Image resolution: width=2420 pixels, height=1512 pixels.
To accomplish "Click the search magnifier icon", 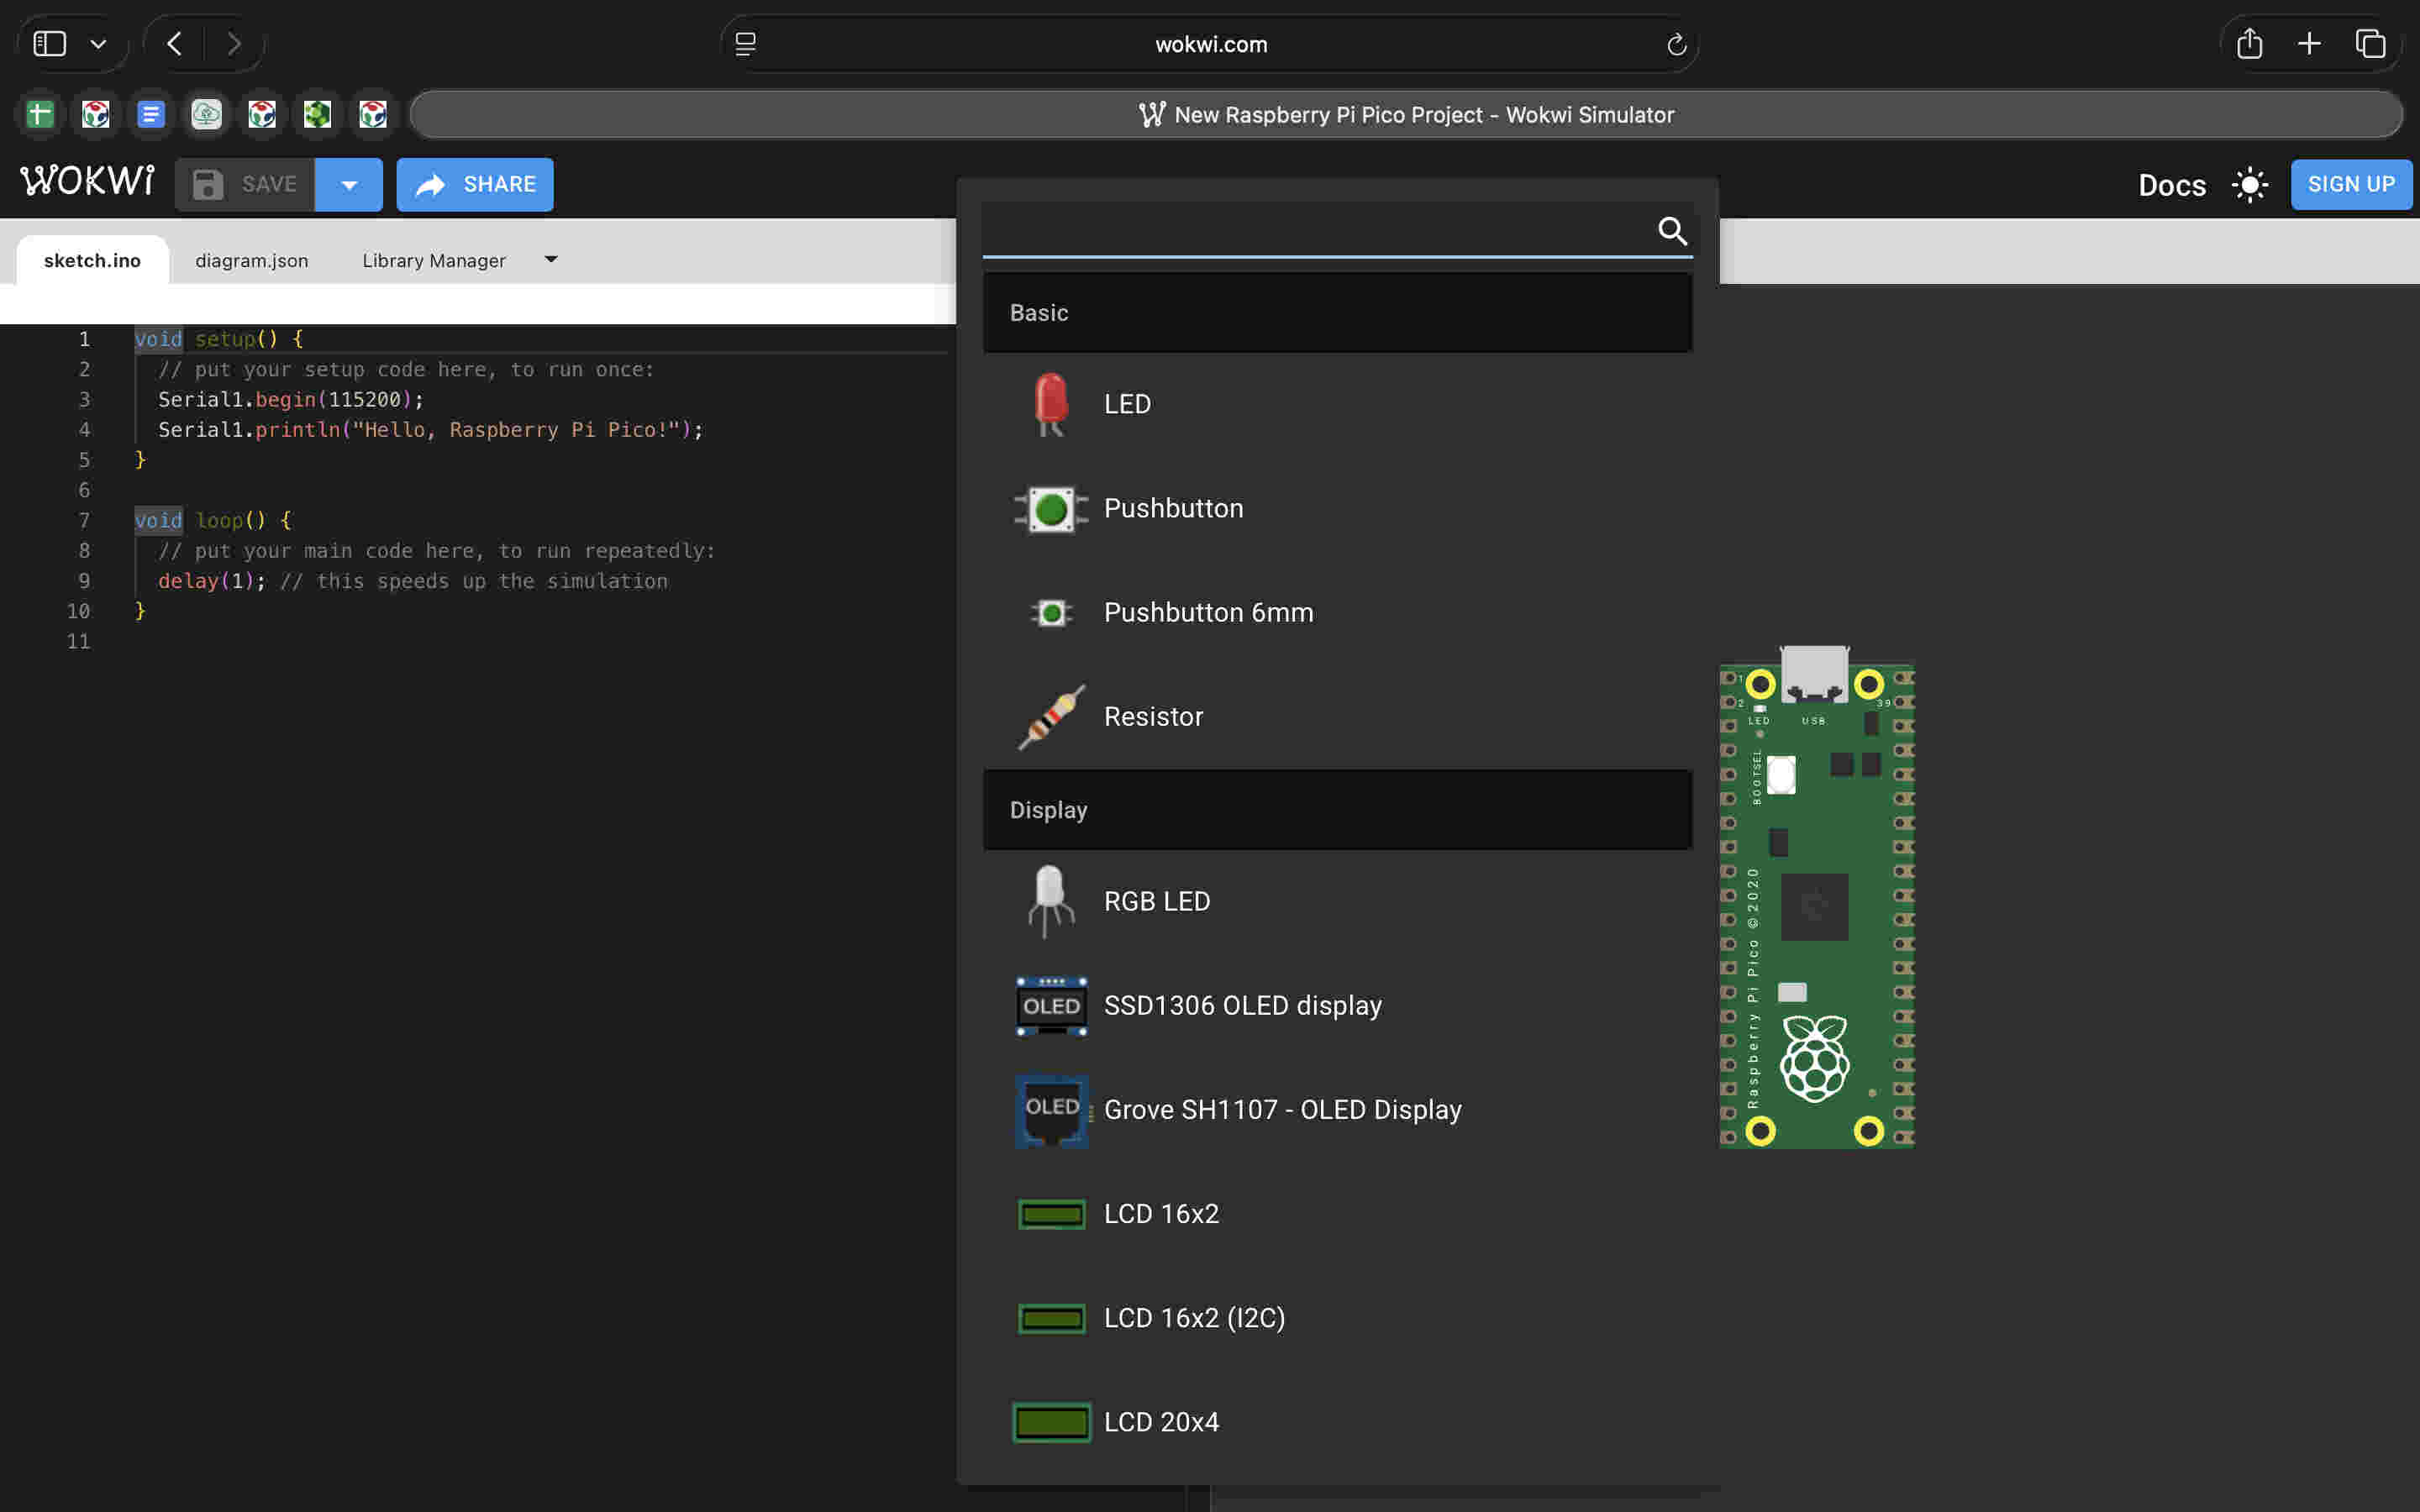I will [x=1672, y=231].
